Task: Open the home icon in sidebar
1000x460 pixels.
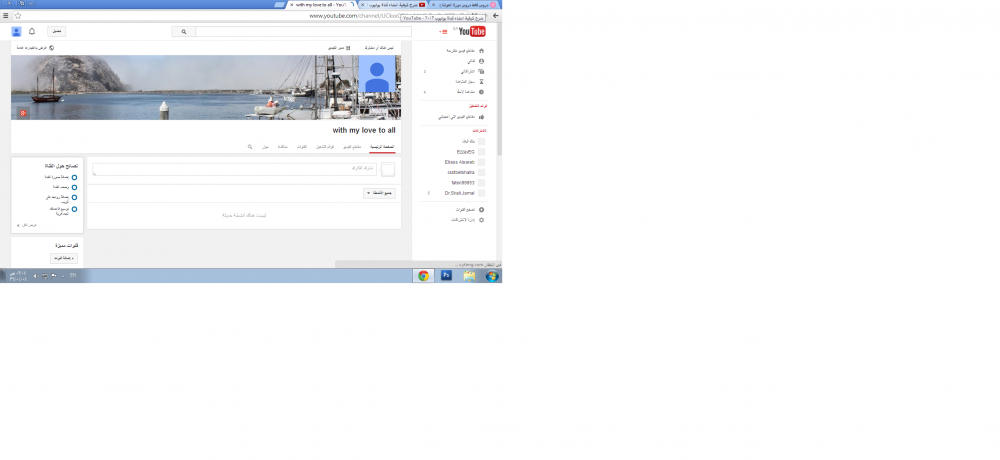Action: (481, 50)
